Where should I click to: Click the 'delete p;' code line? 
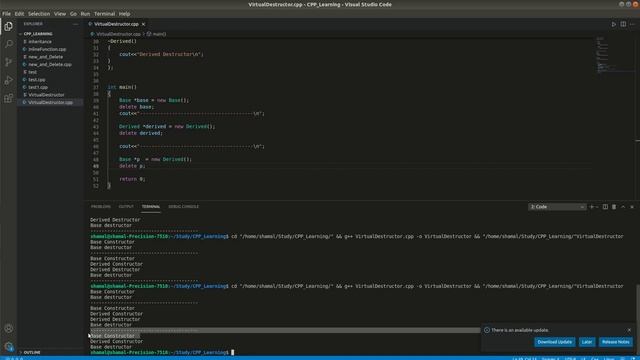(x=132, y=166)
